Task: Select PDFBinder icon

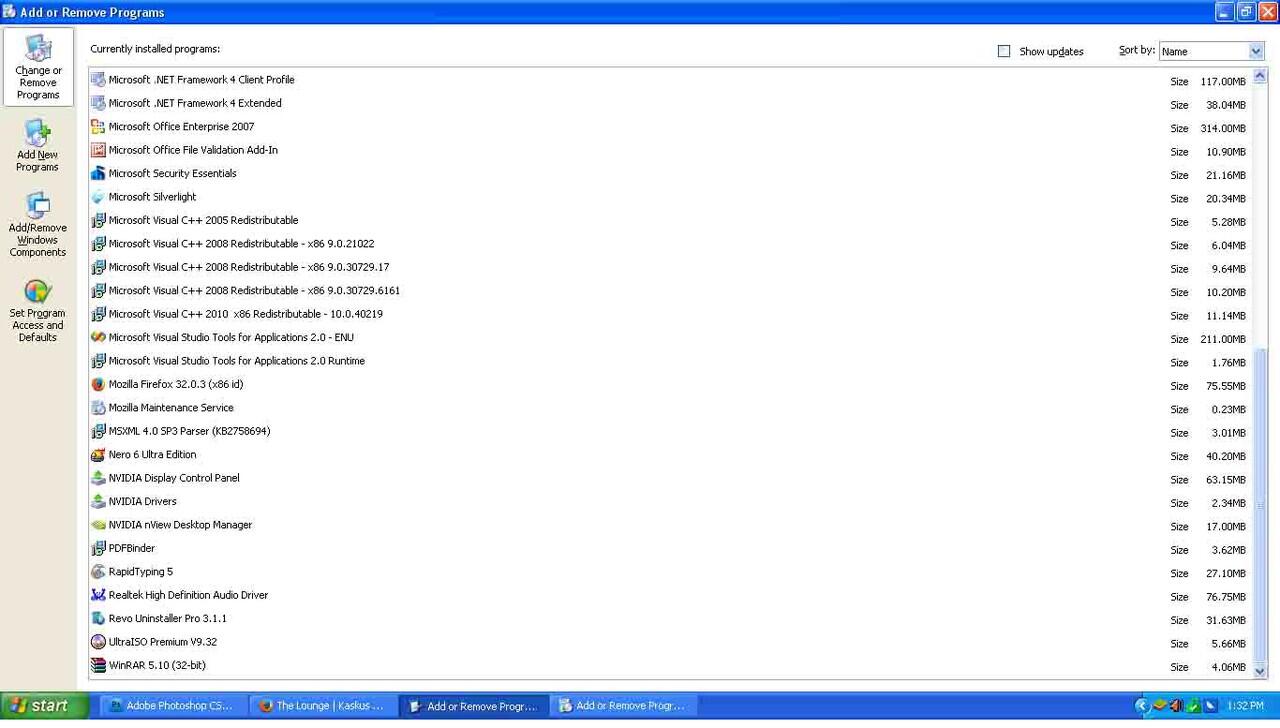Action: point(98,548)
